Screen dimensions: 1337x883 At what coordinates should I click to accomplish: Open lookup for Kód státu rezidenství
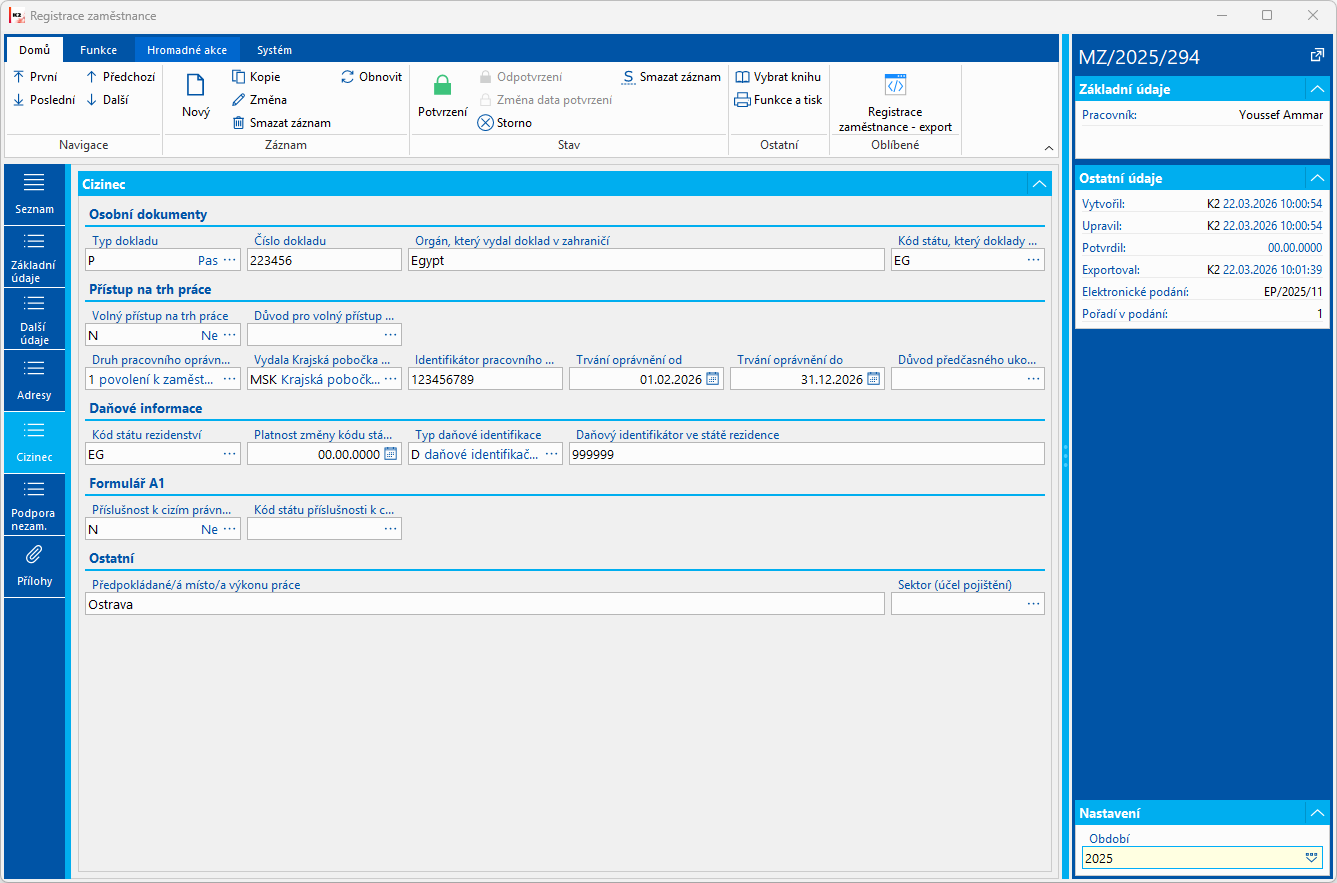tap(230, 454)
